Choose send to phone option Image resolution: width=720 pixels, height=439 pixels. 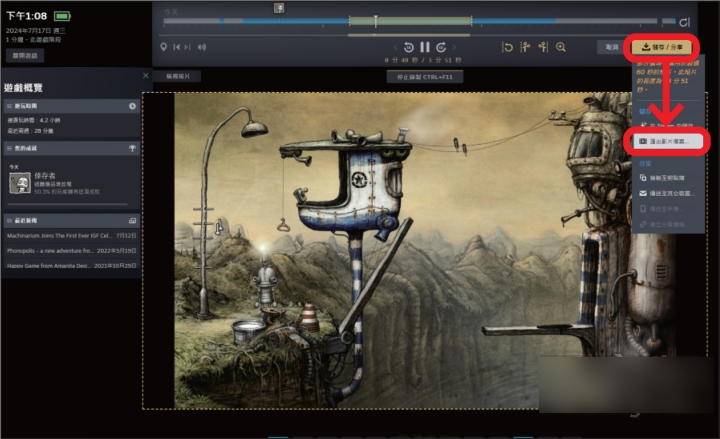(667, 209)
